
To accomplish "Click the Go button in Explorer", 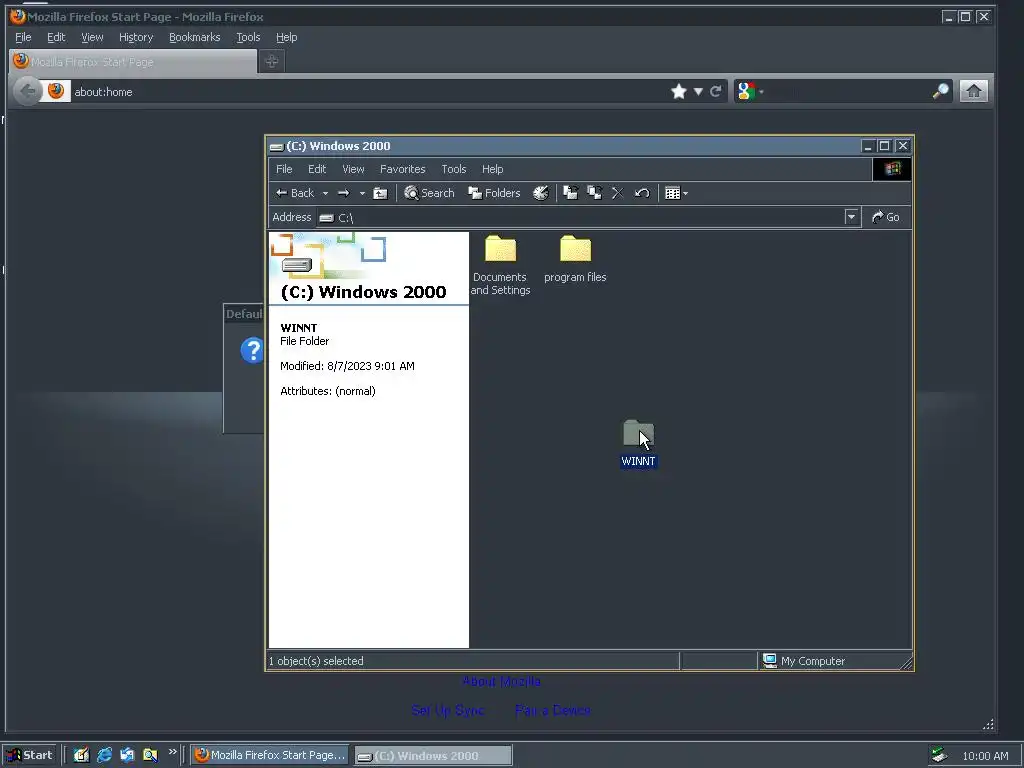I will click(x=886, y=217).
